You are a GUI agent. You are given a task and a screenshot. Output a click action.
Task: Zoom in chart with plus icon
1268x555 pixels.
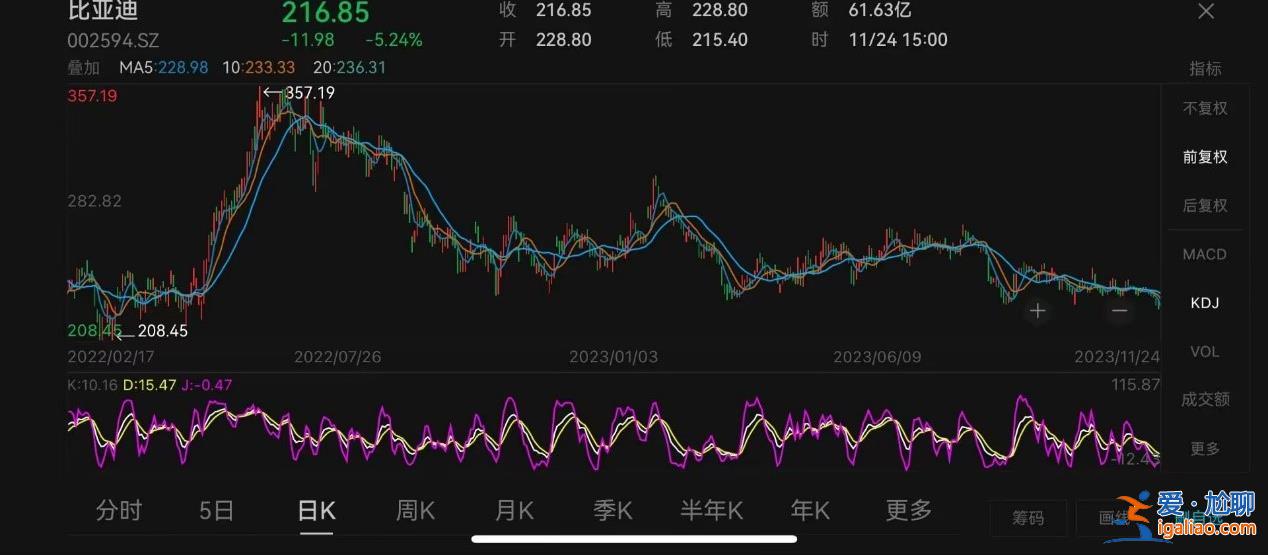tap(1038, 311)
